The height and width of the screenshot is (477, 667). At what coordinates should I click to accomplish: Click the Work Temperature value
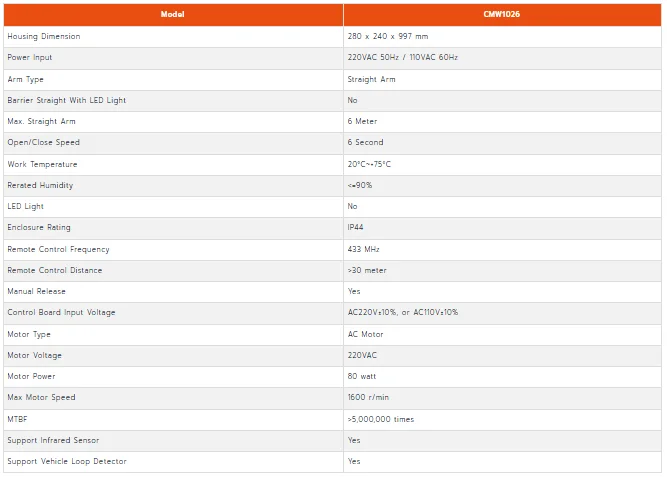tap(369, 164)
